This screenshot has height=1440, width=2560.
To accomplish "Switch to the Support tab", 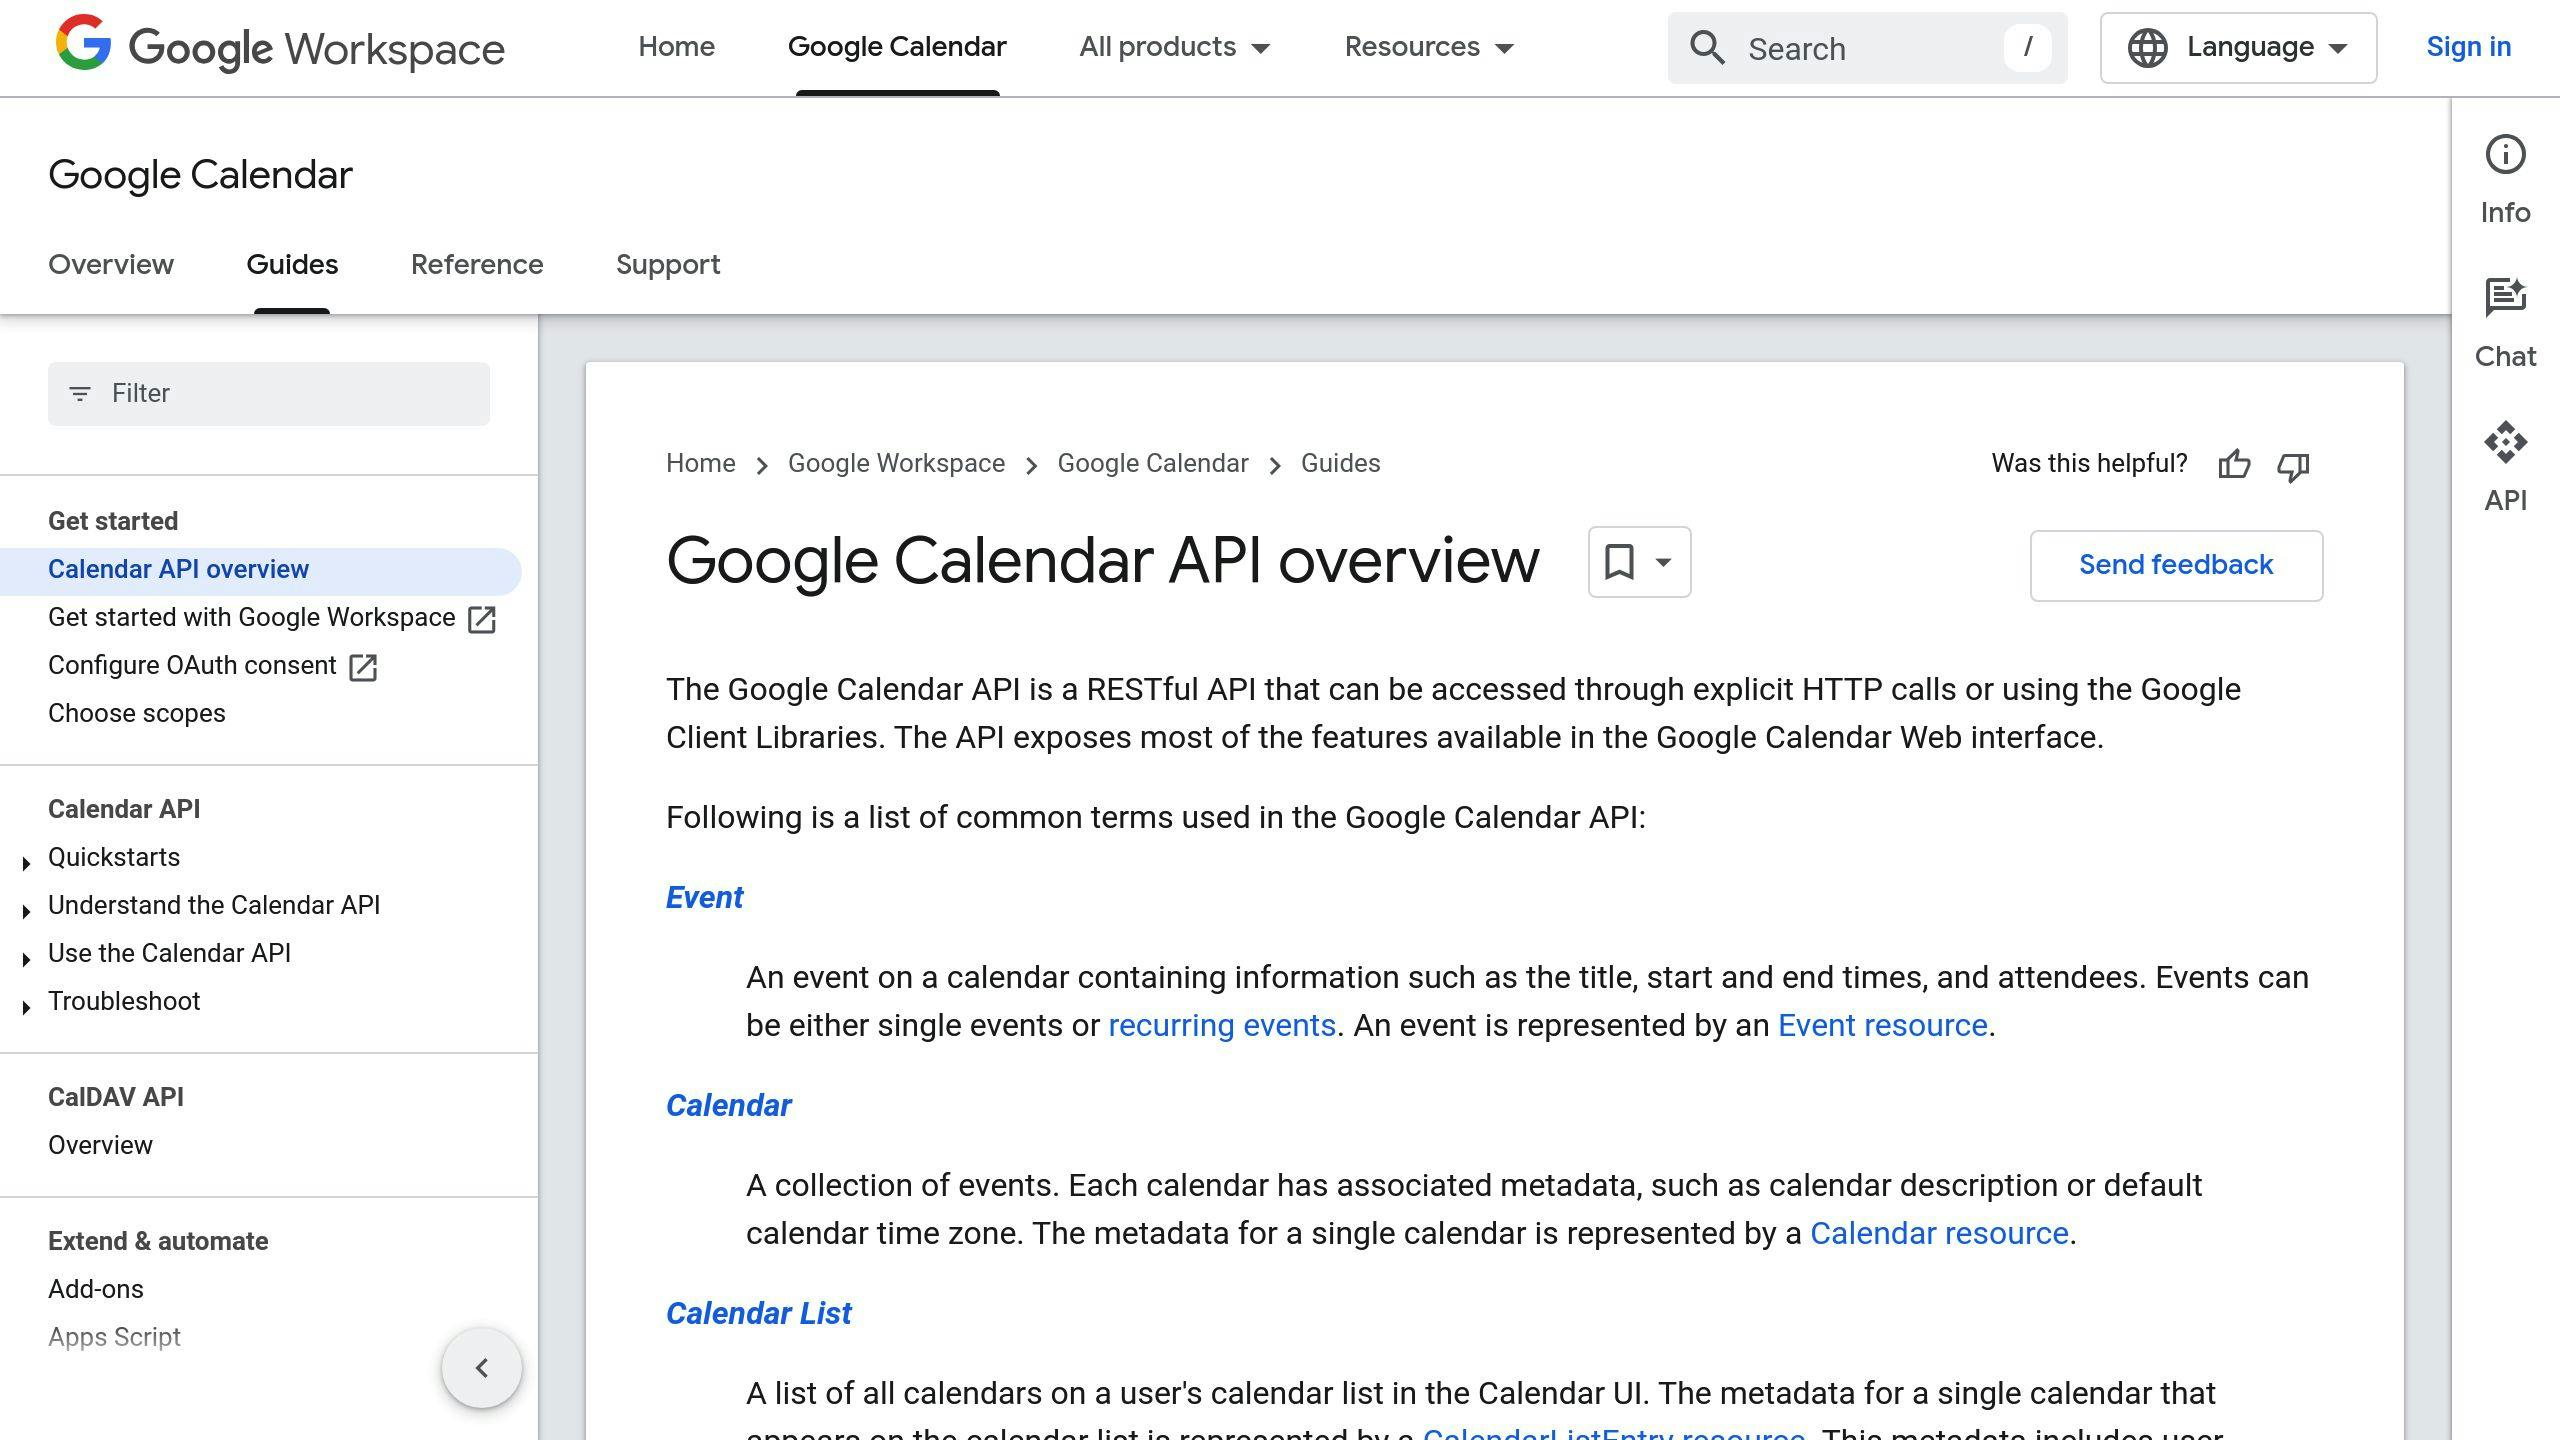I will tap(668, 265).
